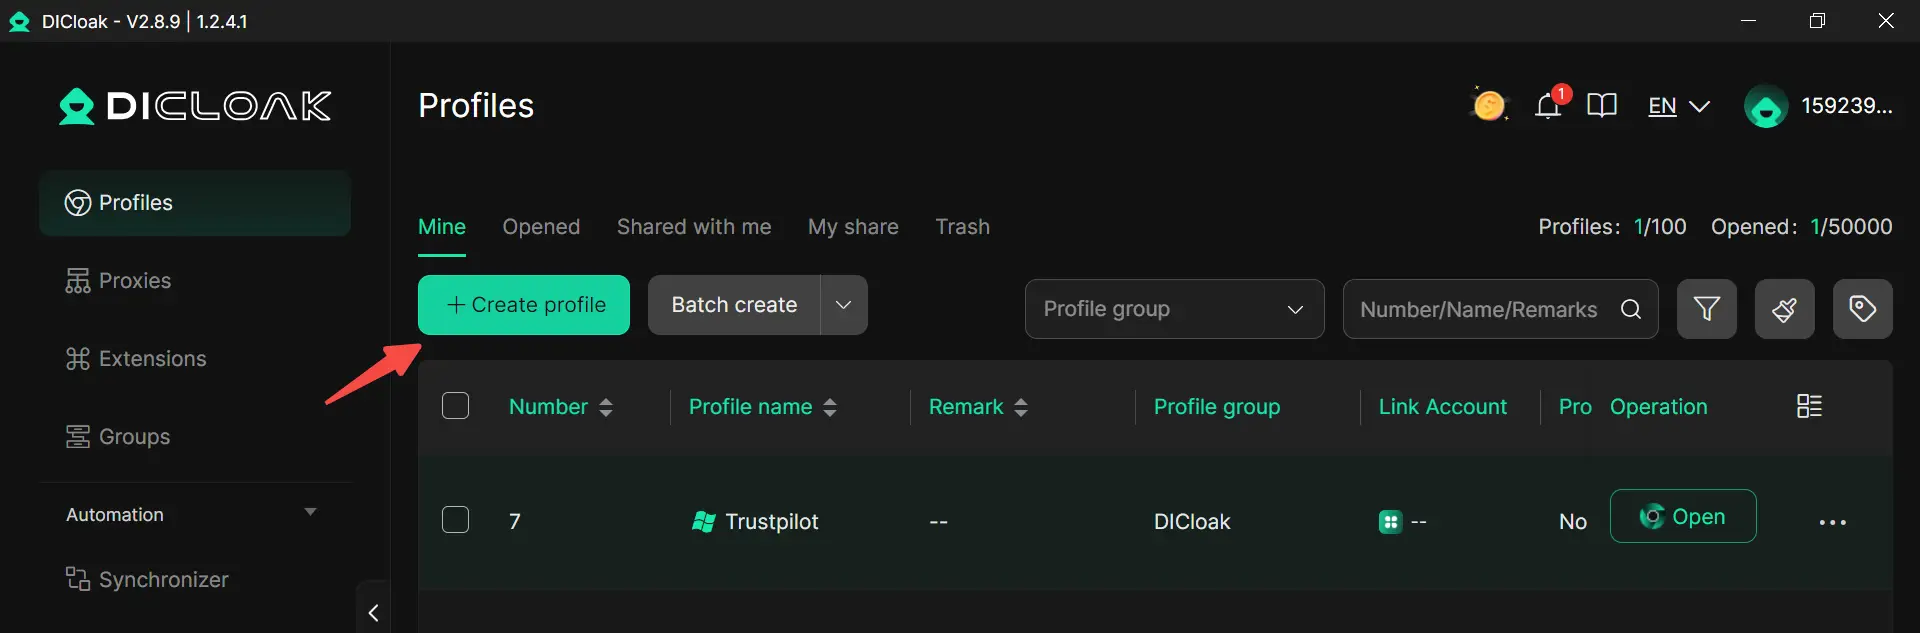The image size is (1920, 633).
Task: Check the Trustpilot profile row checkbox
Action: 455,520
